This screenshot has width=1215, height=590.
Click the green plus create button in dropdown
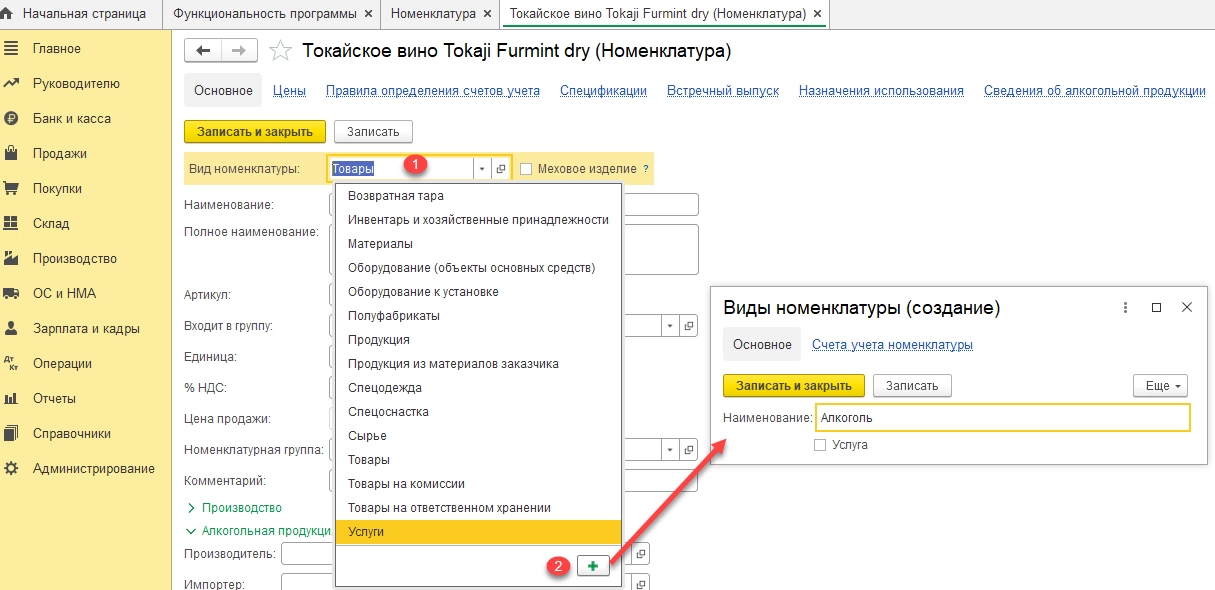click(593, 566)
